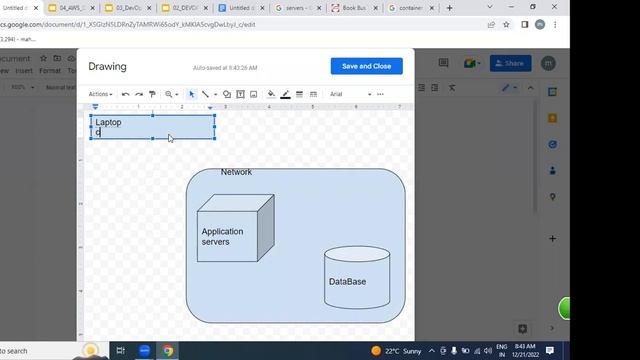Viewport: 640px width, 360px height.
Task: Open the zoom dropdown arrow
Action: click(177, 94)
